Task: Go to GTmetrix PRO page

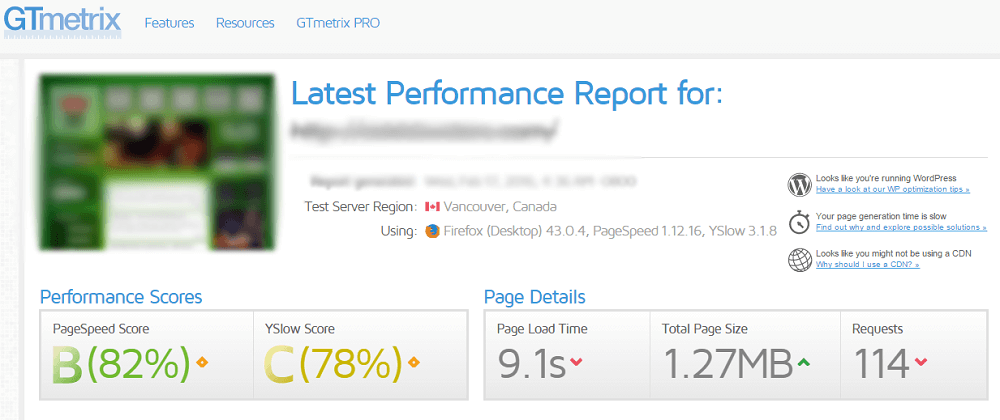Action: coord(338,23)
